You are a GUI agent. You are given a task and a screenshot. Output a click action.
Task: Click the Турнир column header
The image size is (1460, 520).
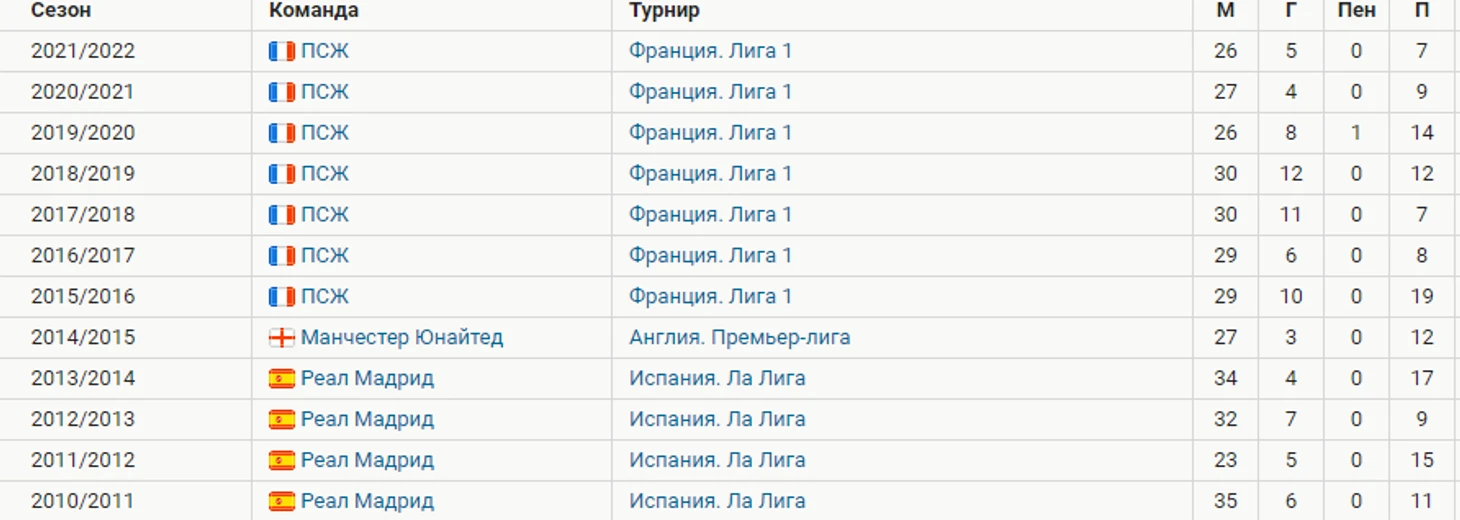(664, 11)
